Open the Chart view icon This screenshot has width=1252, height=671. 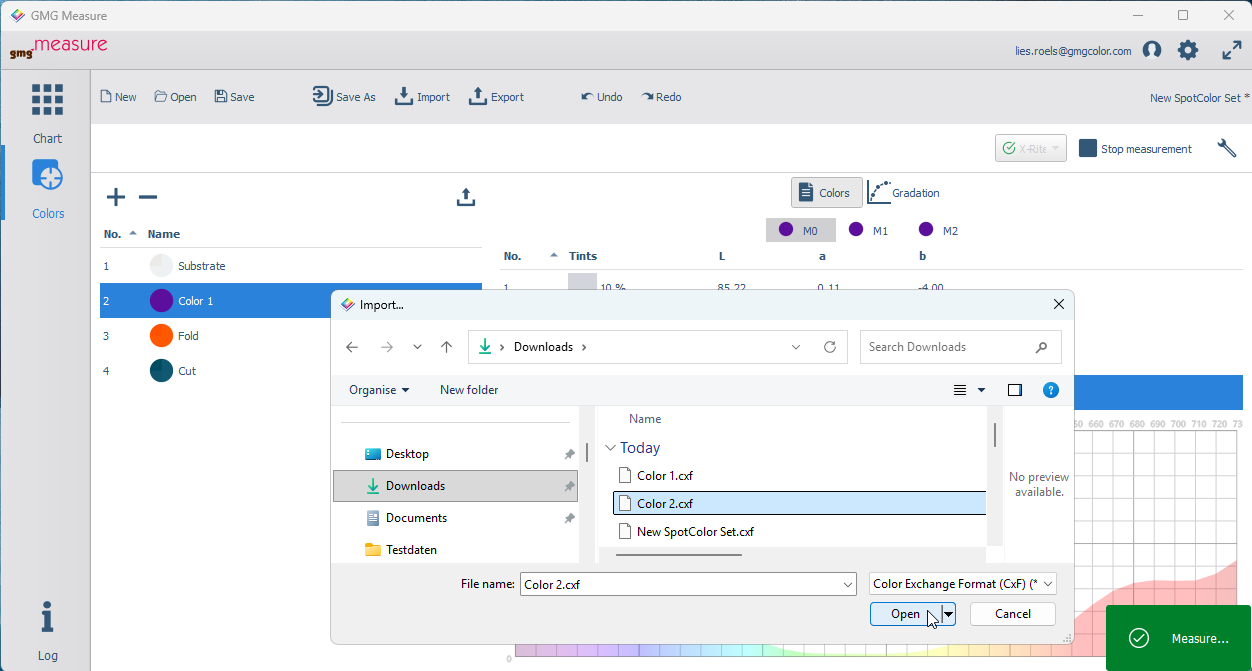[x=47, y=100]
